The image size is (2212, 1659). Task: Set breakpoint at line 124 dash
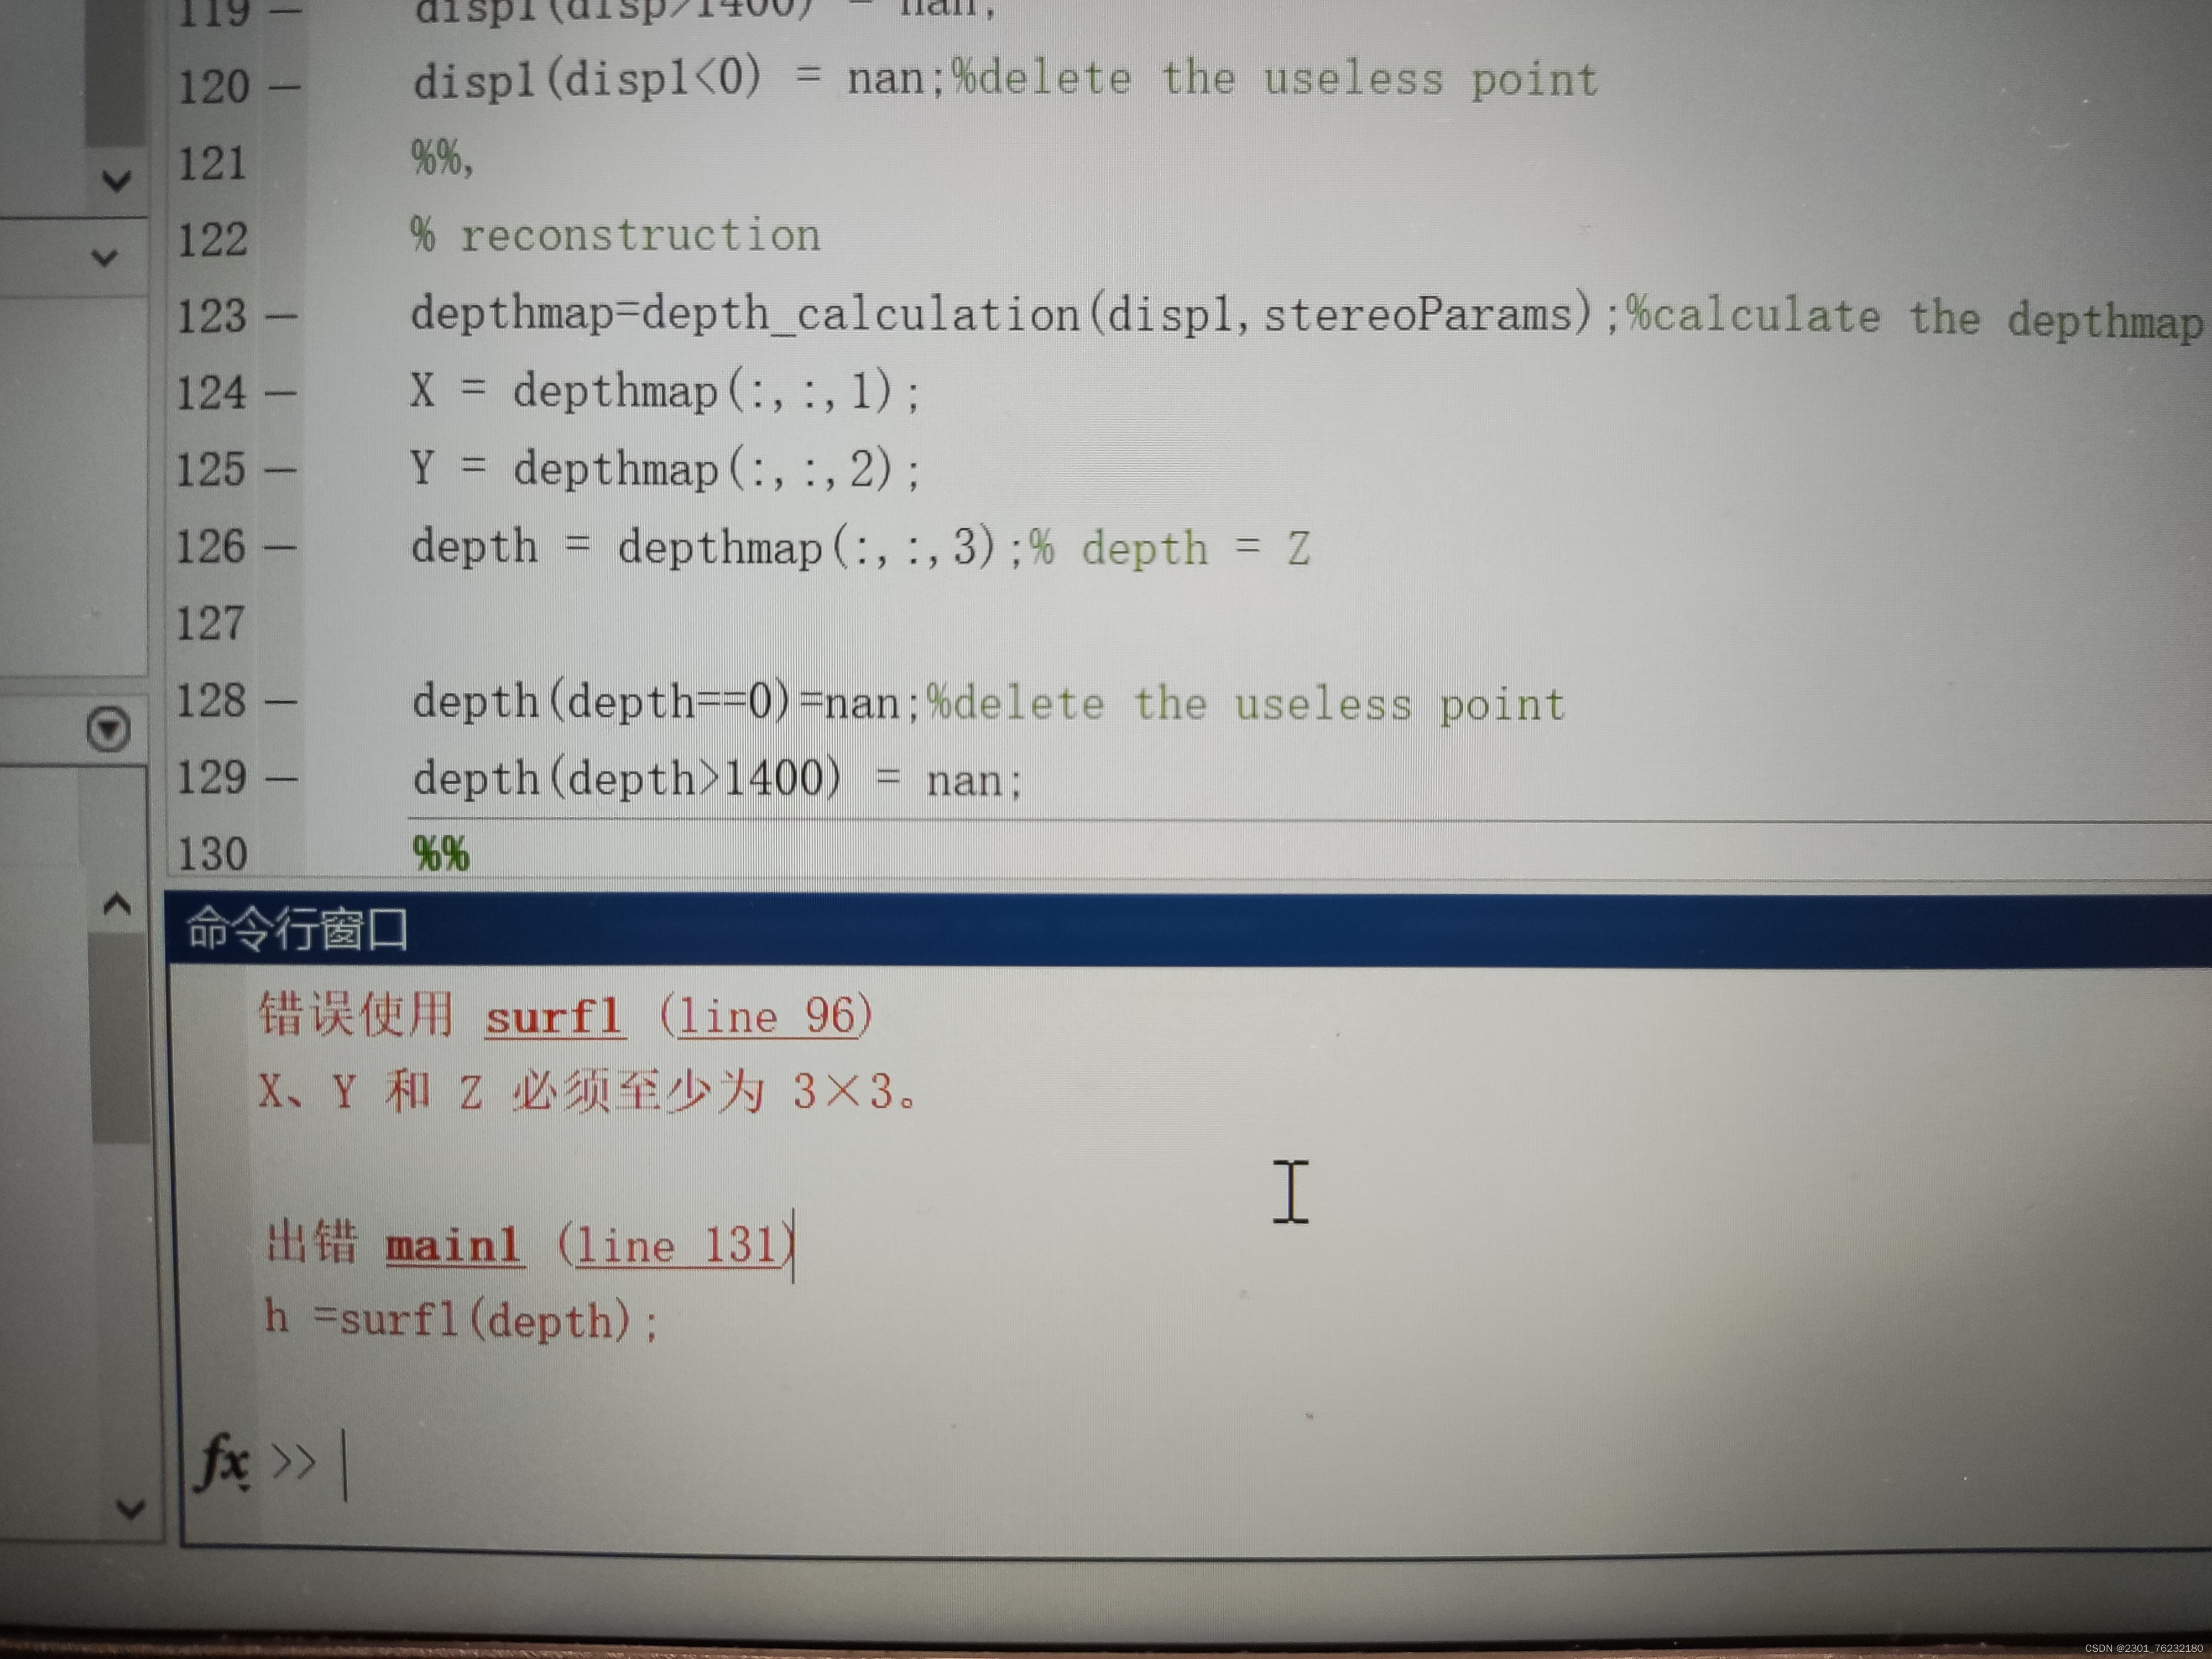[280, 393]
